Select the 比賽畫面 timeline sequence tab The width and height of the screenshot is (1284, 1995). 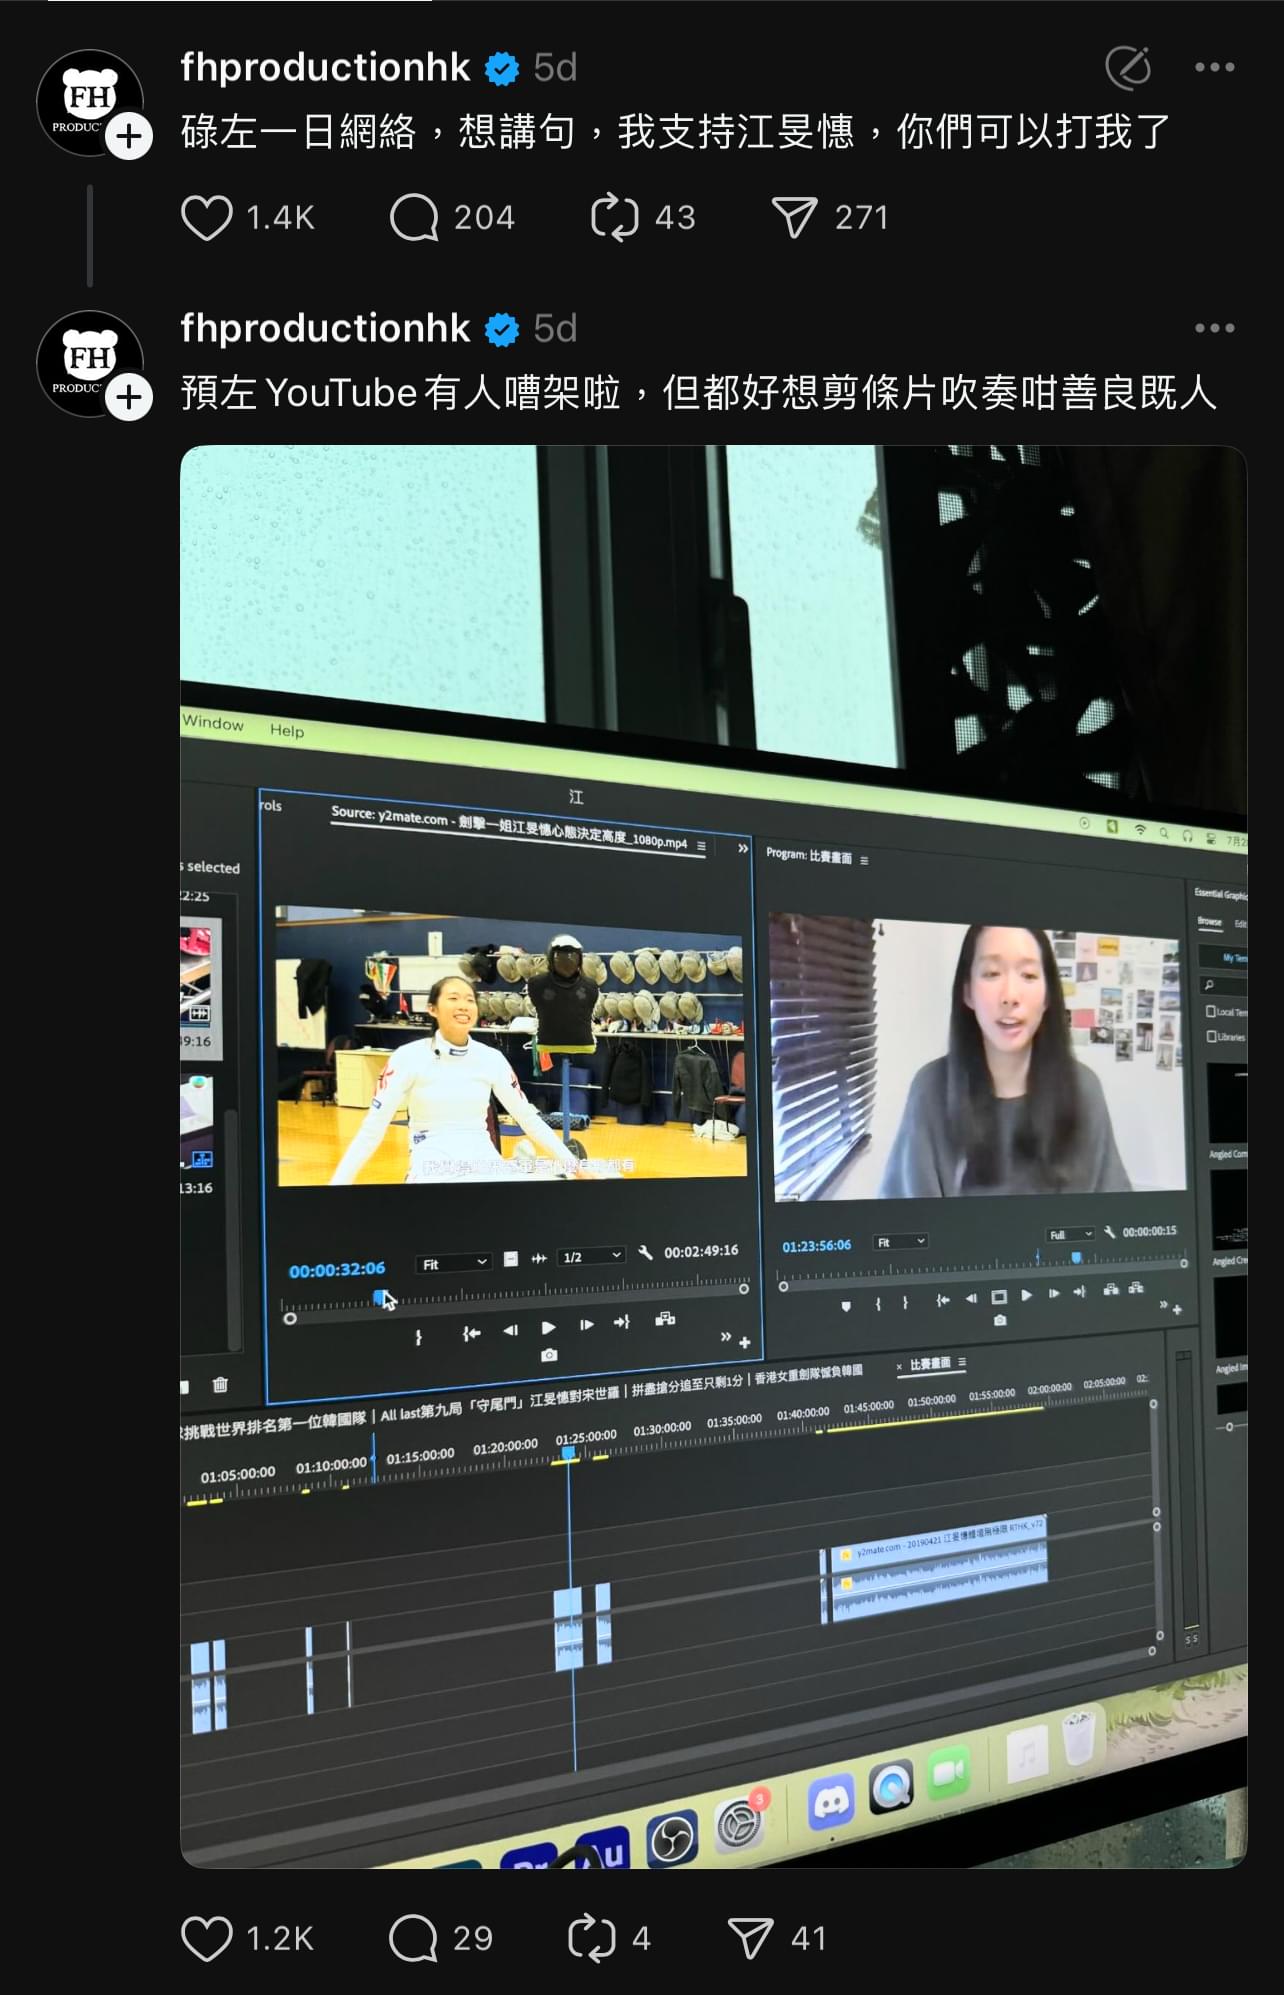point(930,1364)
